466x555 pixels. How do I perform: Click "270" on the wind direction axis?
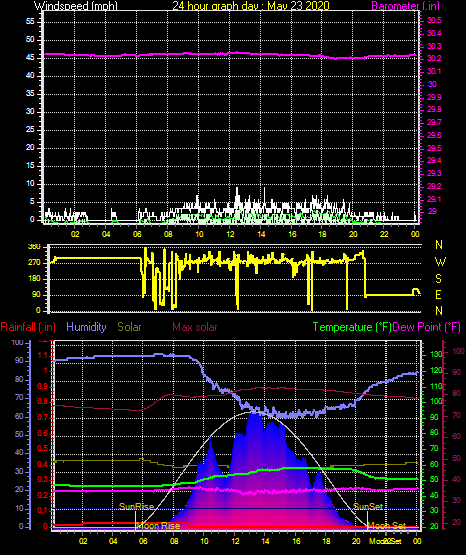(34, 263)
